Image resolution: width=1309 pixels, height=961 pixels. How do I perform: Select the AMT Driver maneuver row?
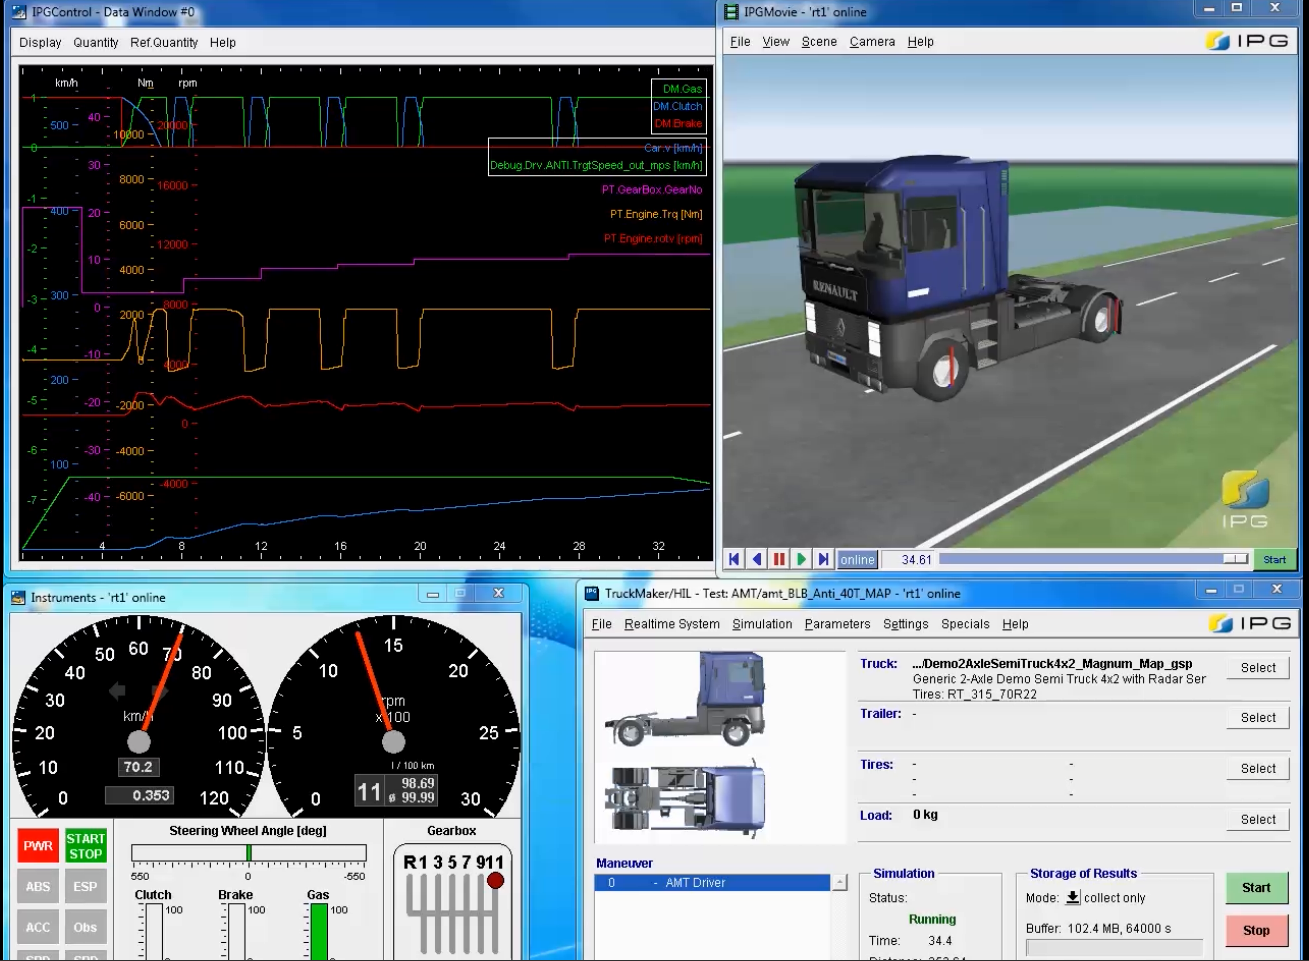[x=712, y=883]
